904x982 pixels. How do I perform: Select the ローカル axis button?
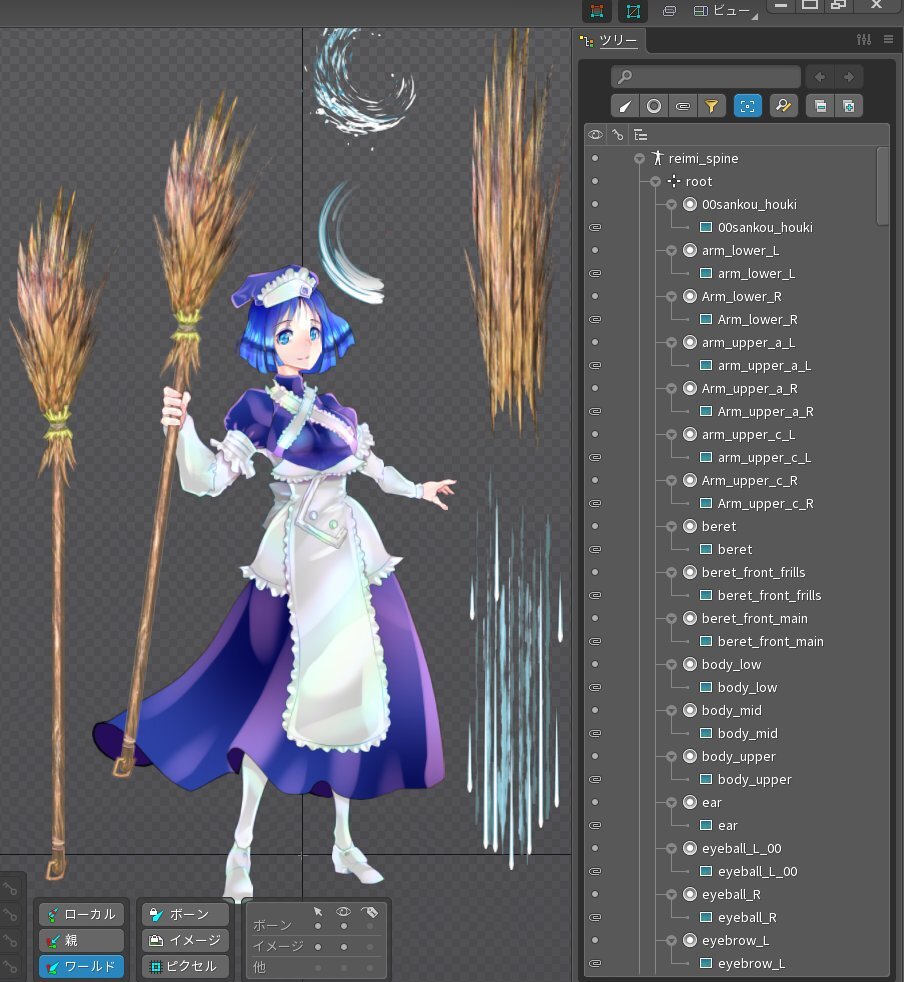pos(82,914)
